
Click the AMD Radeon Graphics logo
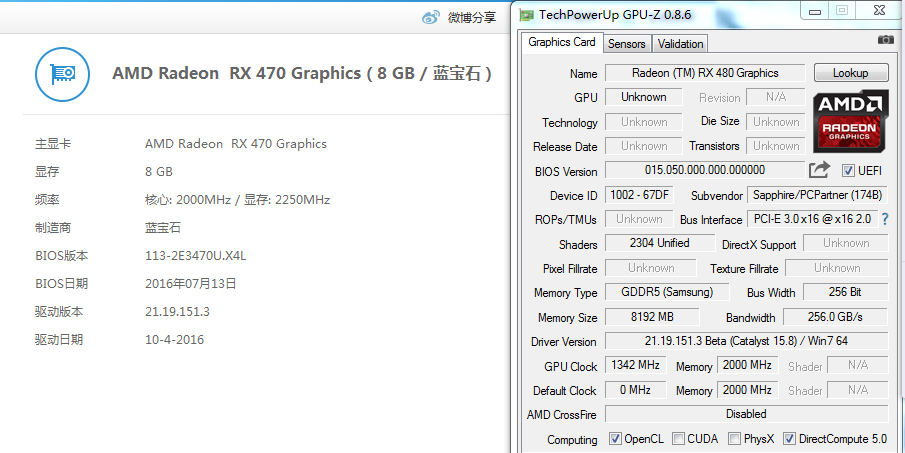[850, 121]
